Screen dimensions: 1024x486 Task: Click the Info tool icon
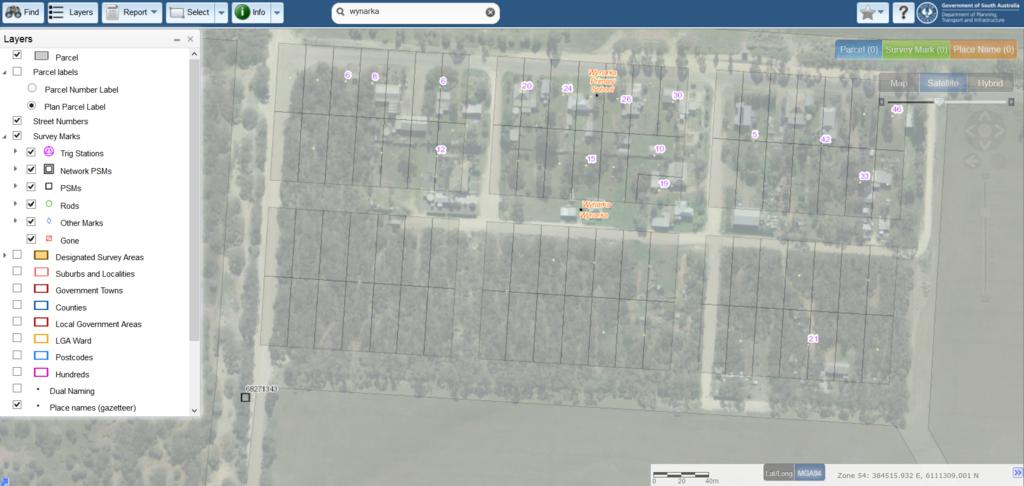click(250, 13)
